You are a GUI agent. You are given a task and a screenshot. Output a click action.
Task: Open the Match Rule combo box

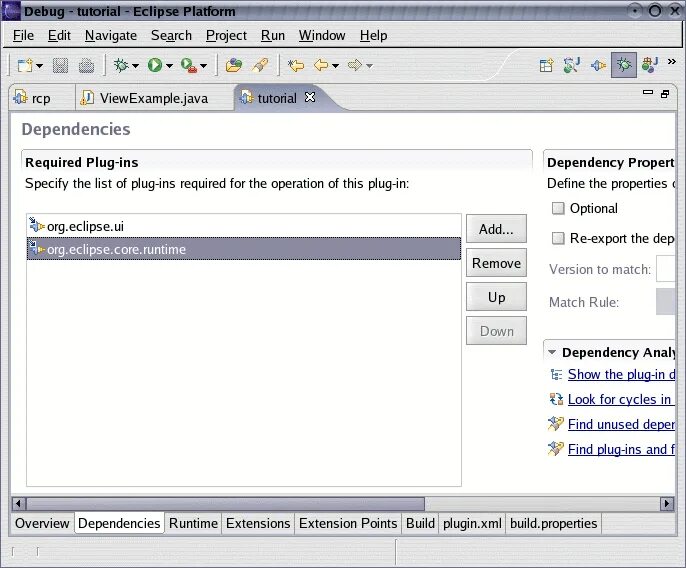(666, 302)
